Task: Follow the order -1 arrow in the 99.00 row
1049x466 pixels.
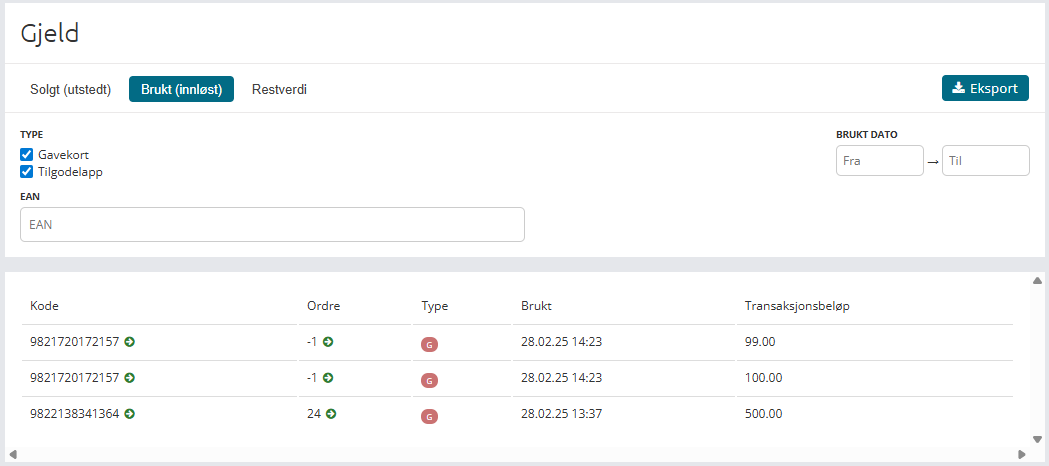Action: point(328,342)
